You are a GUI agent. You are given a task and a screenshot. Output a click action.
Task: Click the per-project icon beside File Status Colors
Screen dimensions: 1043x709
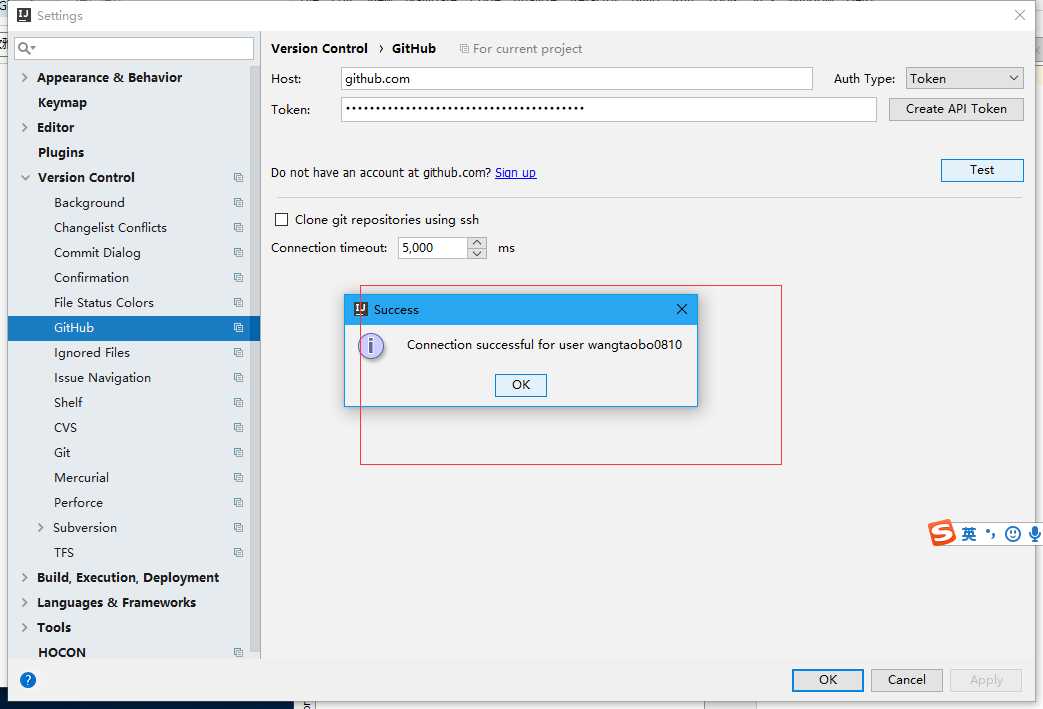pos(238,303)
